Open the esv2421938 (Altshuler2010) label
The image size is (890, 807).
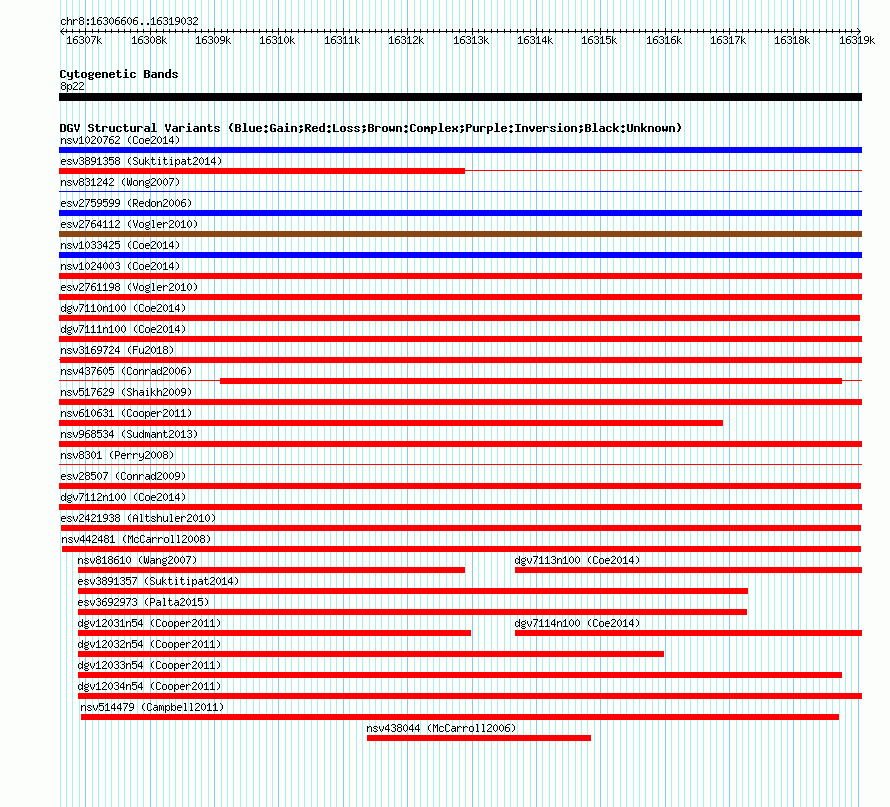138,518
